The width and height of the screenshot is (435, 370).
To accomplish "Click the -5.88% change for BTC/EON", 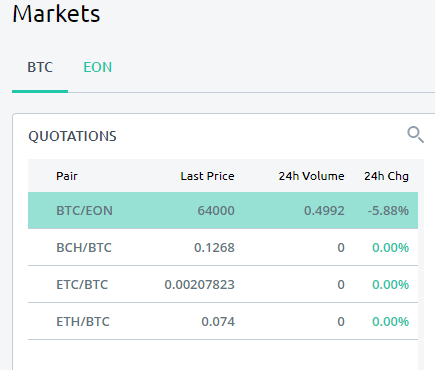I will (388, 211).
